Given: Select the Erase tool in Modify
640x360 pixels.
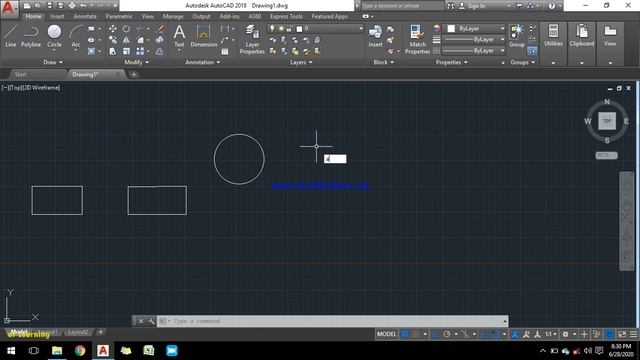Looking at the screenshot, I should pyautogui.click(x=160, y=29).
